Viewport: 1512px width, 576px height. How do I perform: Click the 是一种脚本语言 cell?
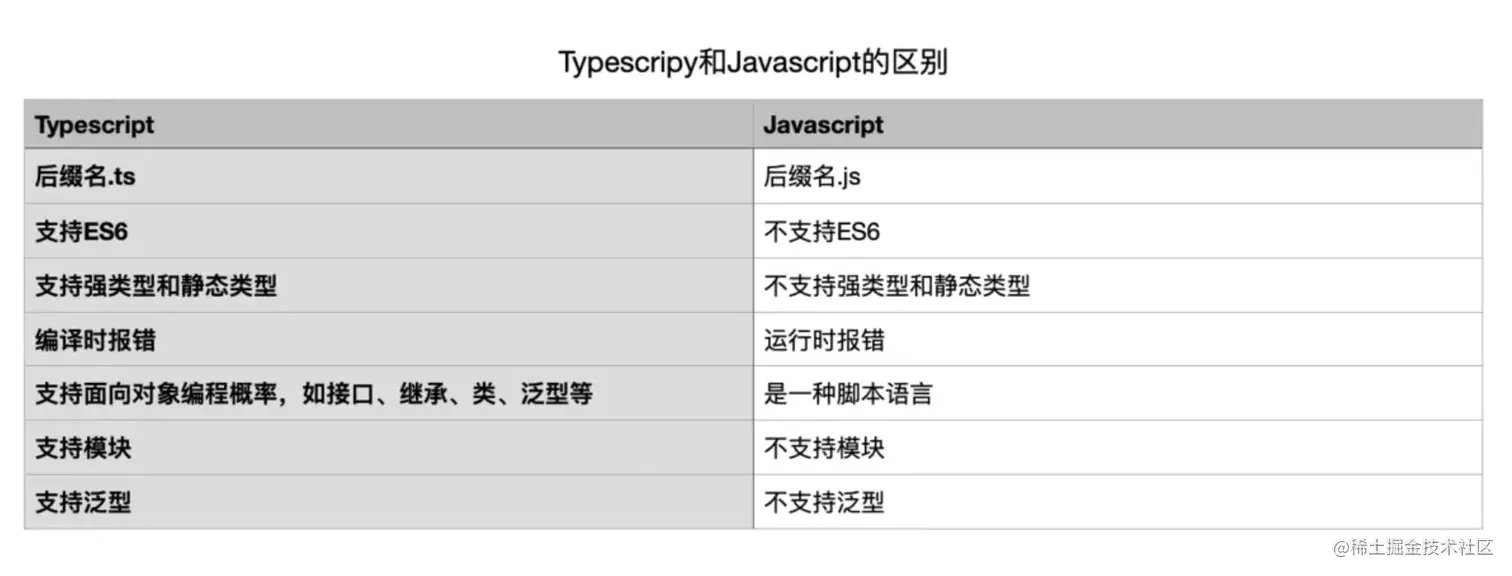tap(1118, 393)
